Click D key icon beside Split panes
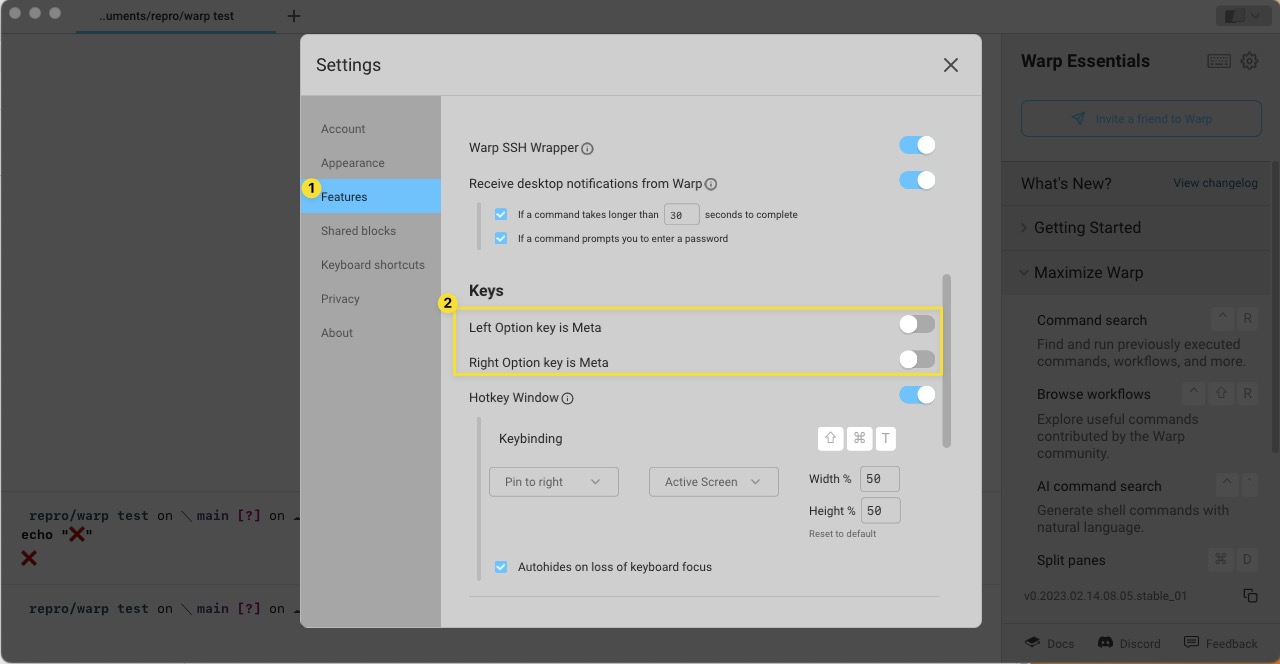1280x664 pixels. click(x=1247, y=559)
